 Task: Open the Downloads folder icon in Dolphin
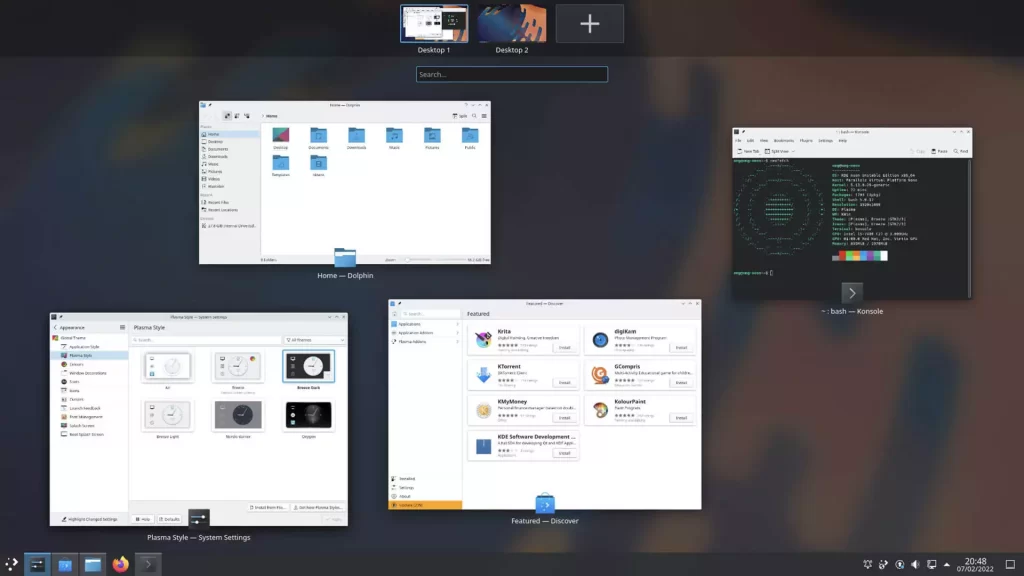coord(357,135)
